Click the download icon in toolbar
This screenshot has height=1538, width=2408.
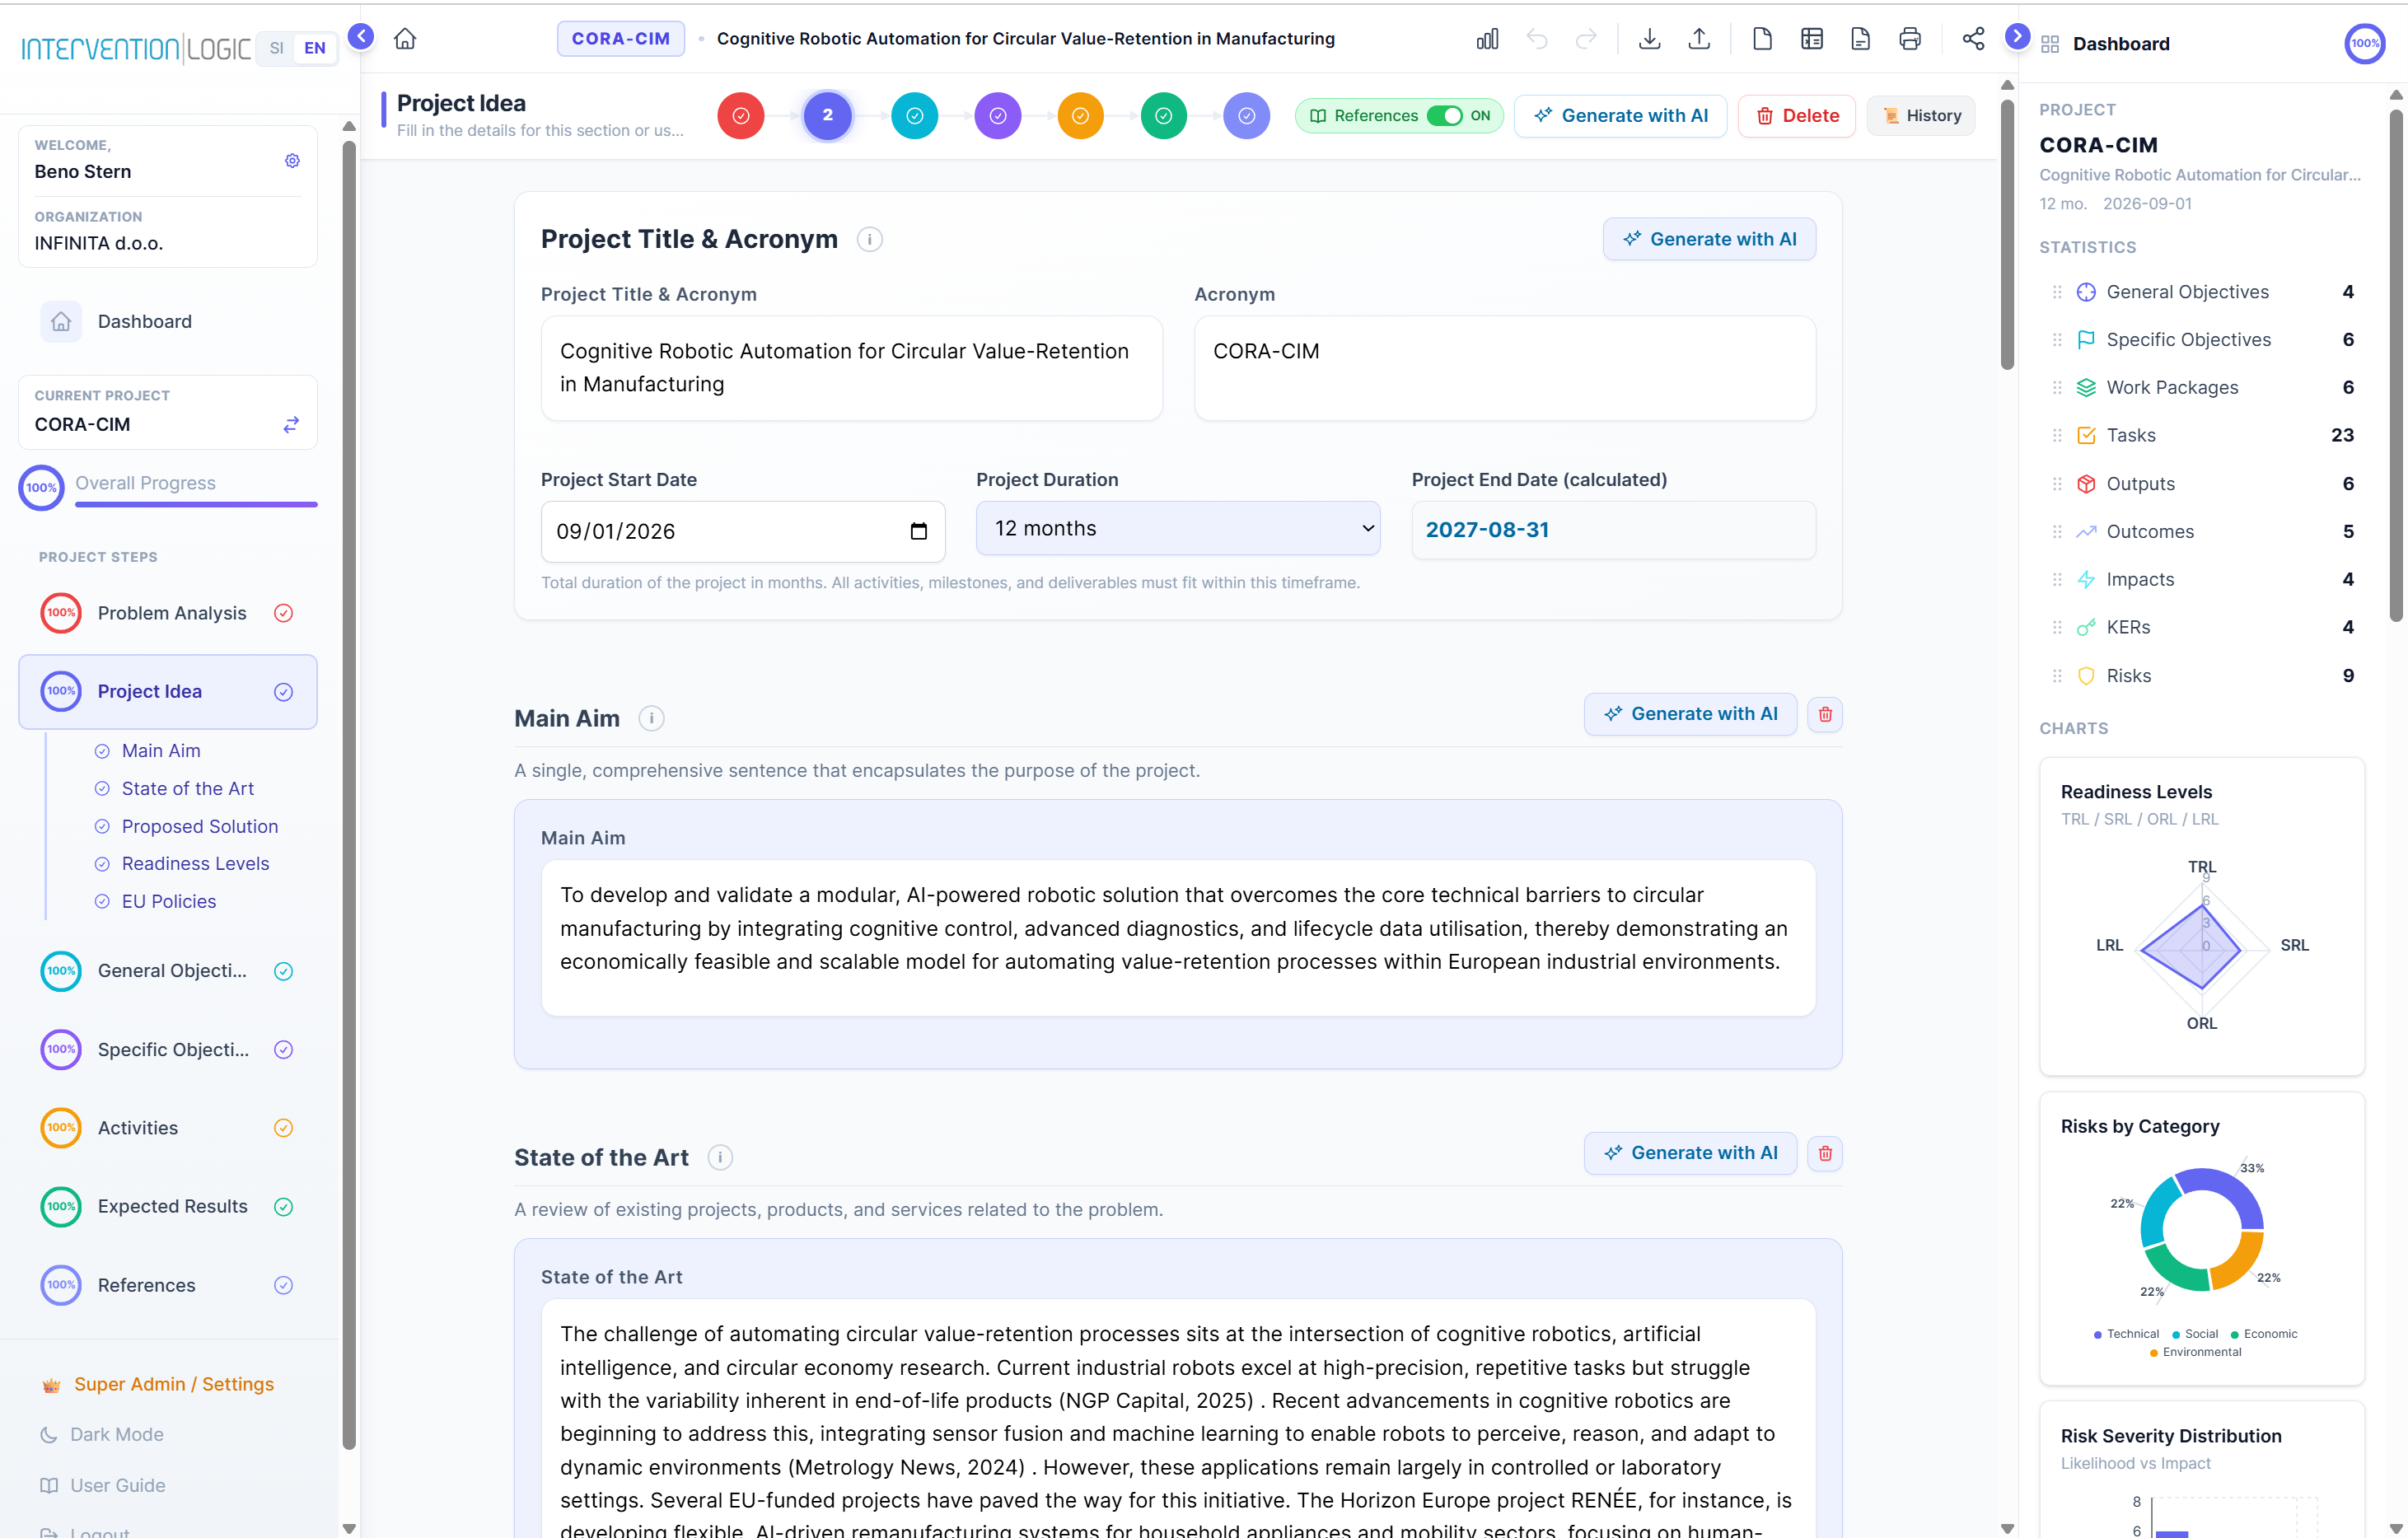click(1649, 39)
